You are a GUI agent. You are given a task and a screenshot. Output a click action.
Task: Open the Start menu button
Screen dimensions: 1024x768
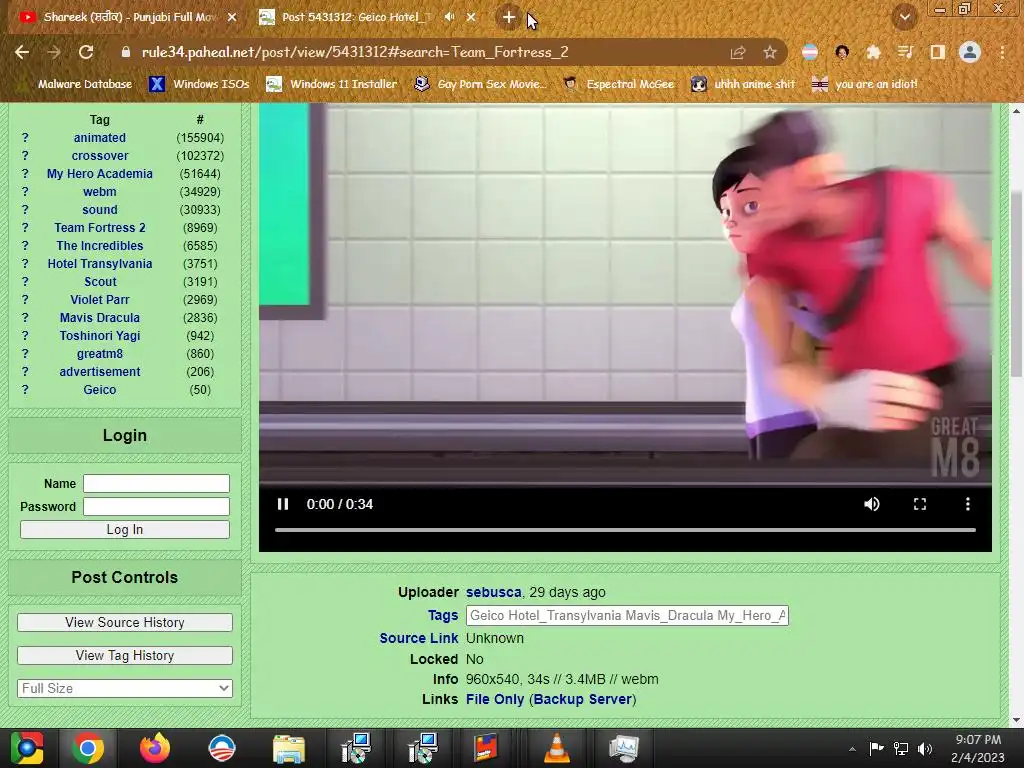[x=26, y=748]
